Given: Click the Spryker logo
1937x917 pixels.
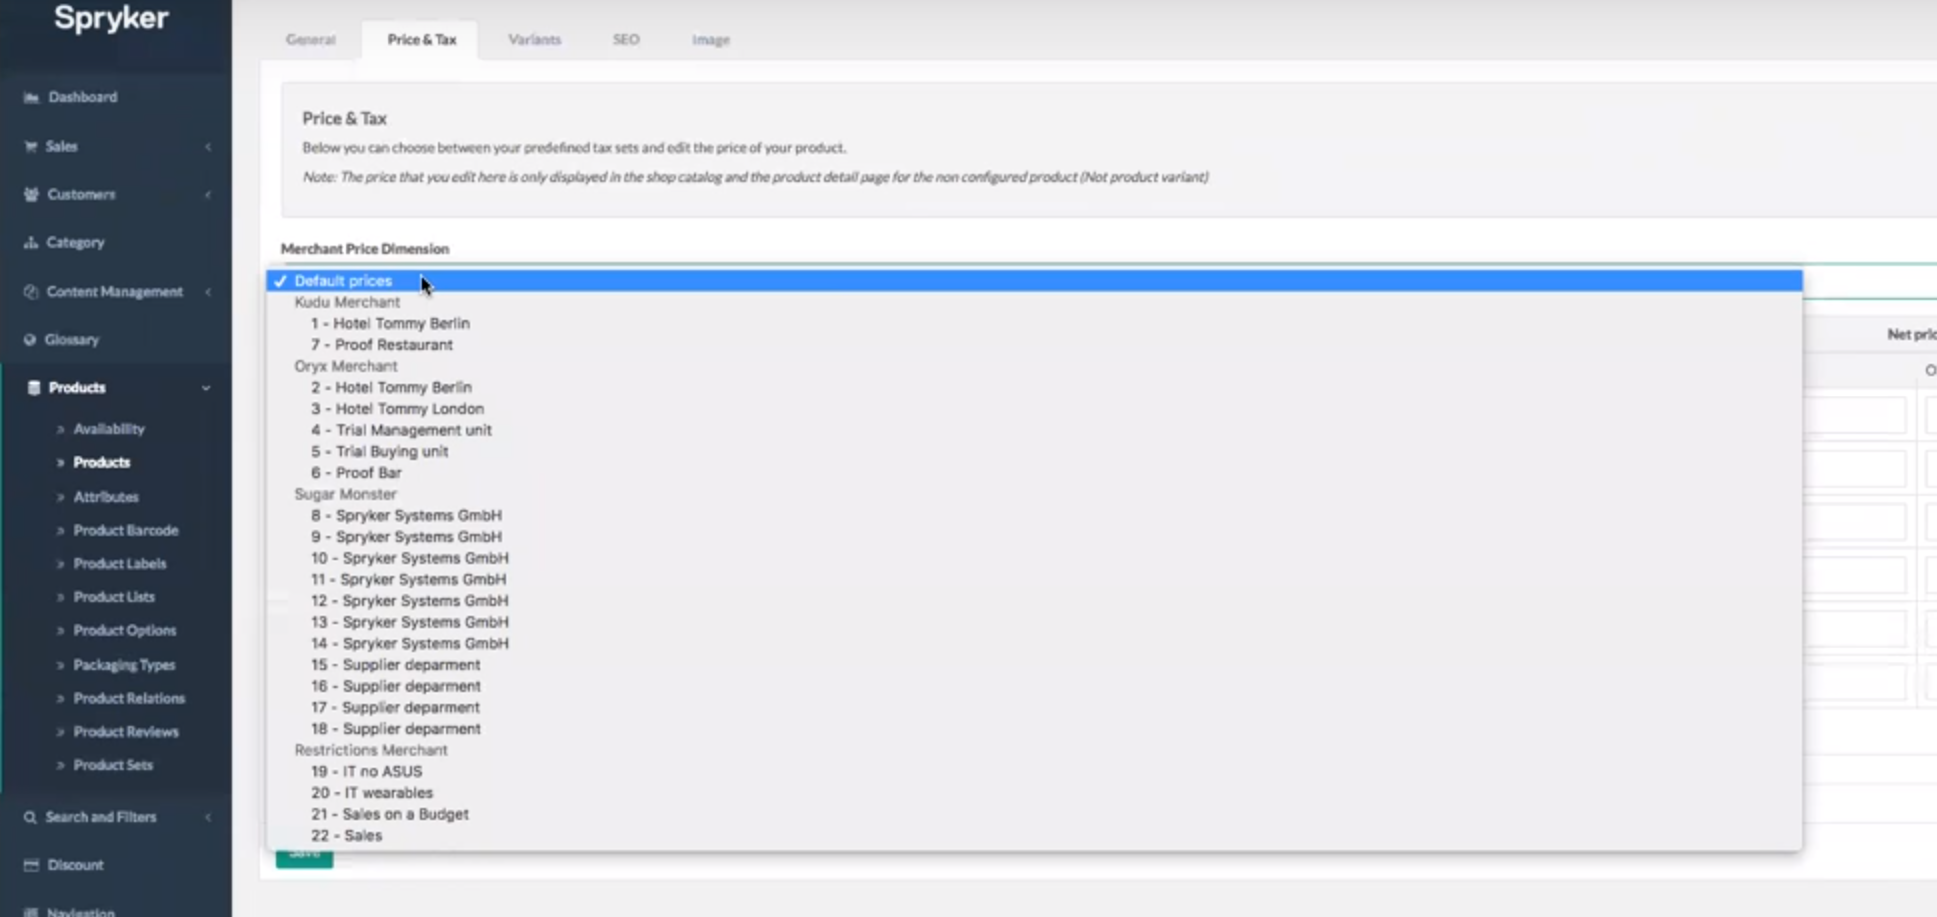Looking at the screenshot, I should point(111,18).
